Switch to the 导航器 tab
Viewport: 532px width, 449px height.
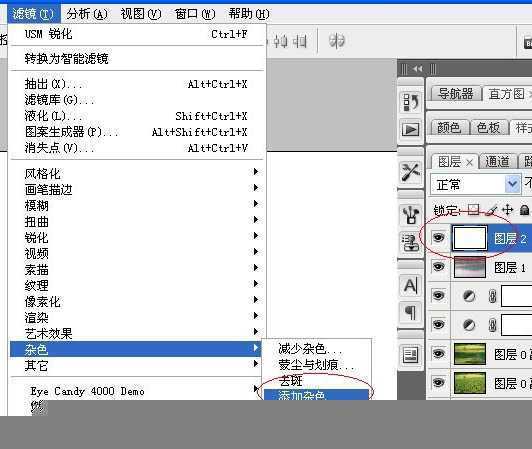click(x=456, y=94)
